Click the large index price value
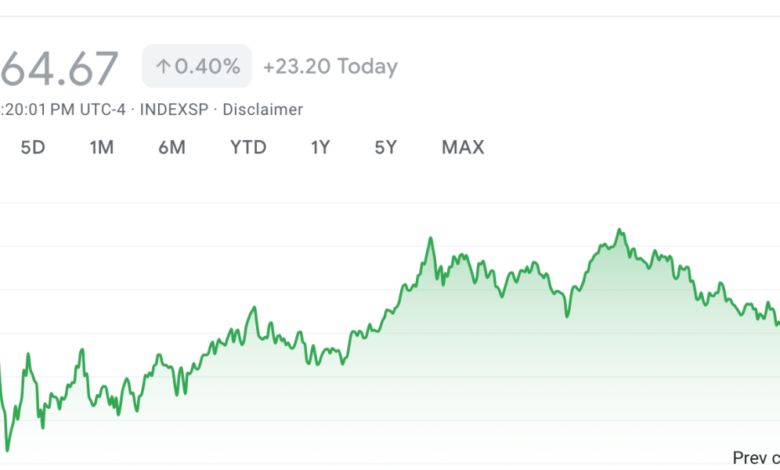The image size is (780, 470). (x=58, y=68)
